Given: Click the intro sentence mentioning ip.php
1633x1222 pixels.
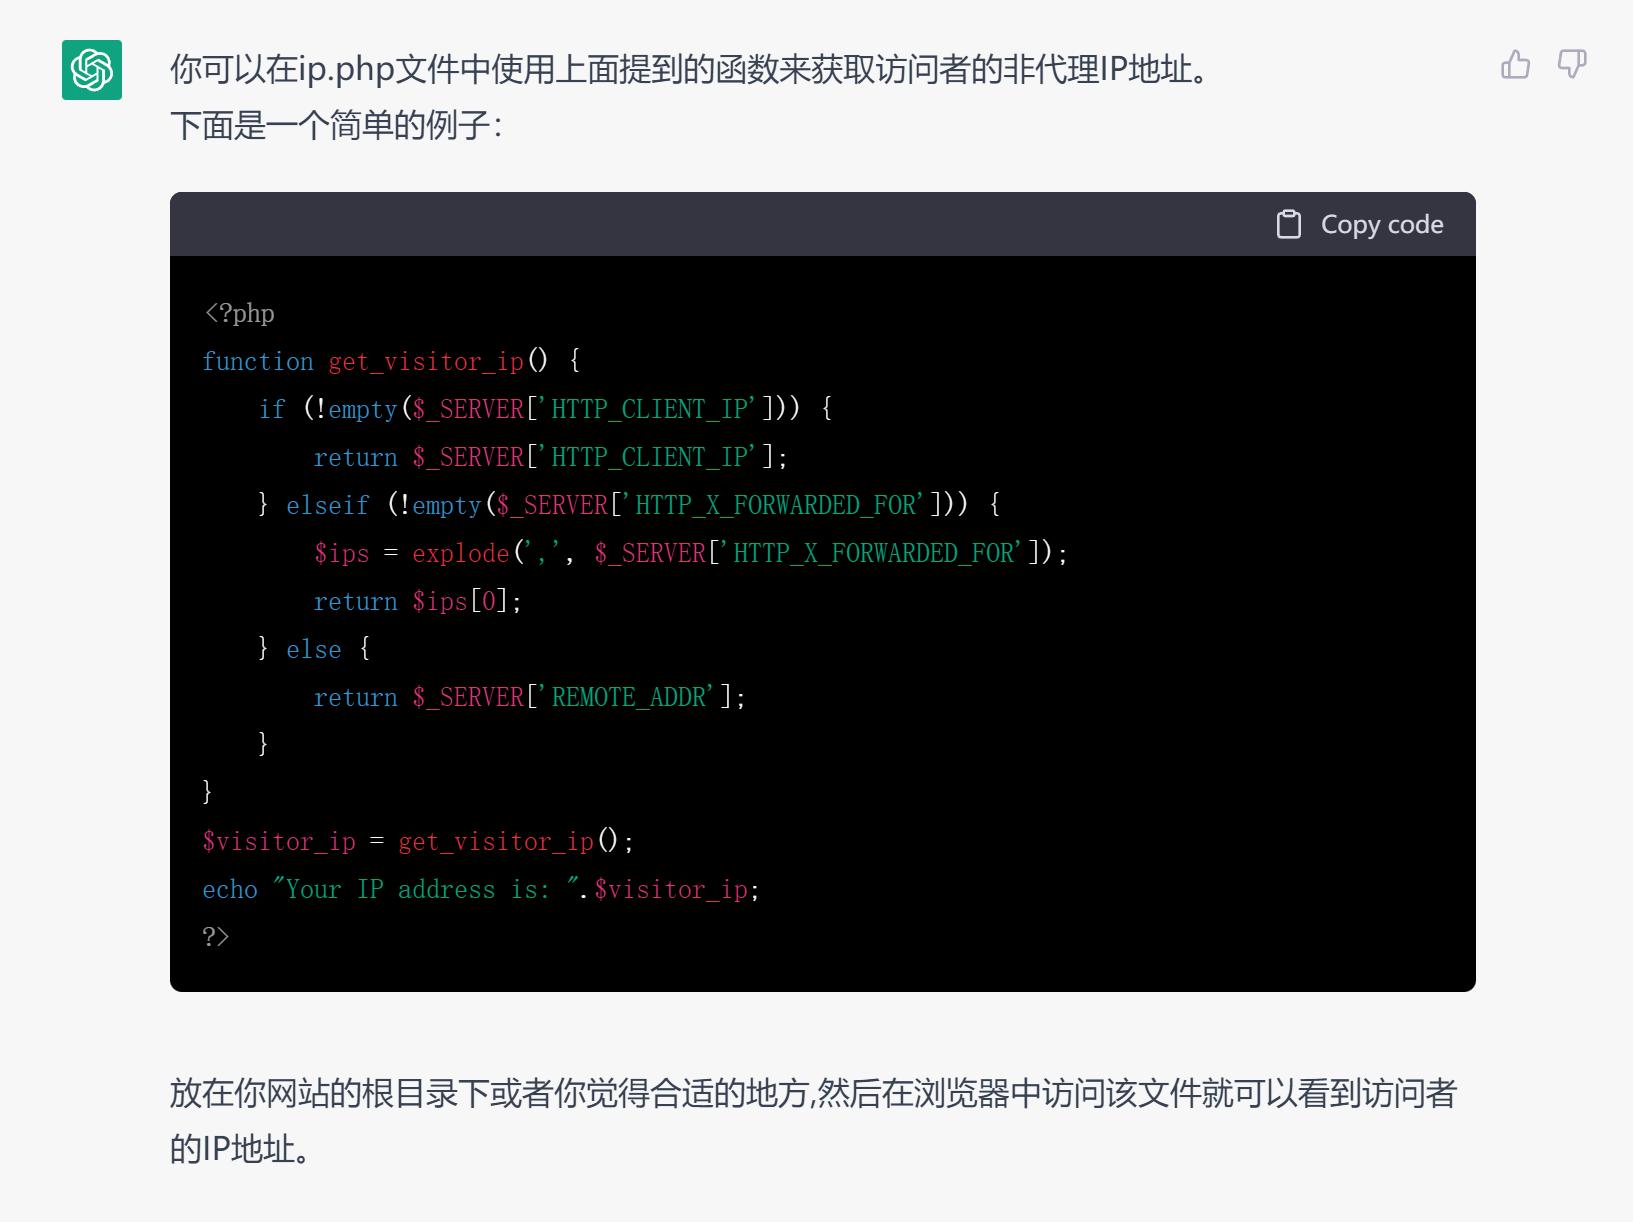Looking at the screenshot, I should pyautogui.click(x=690, y=69).
